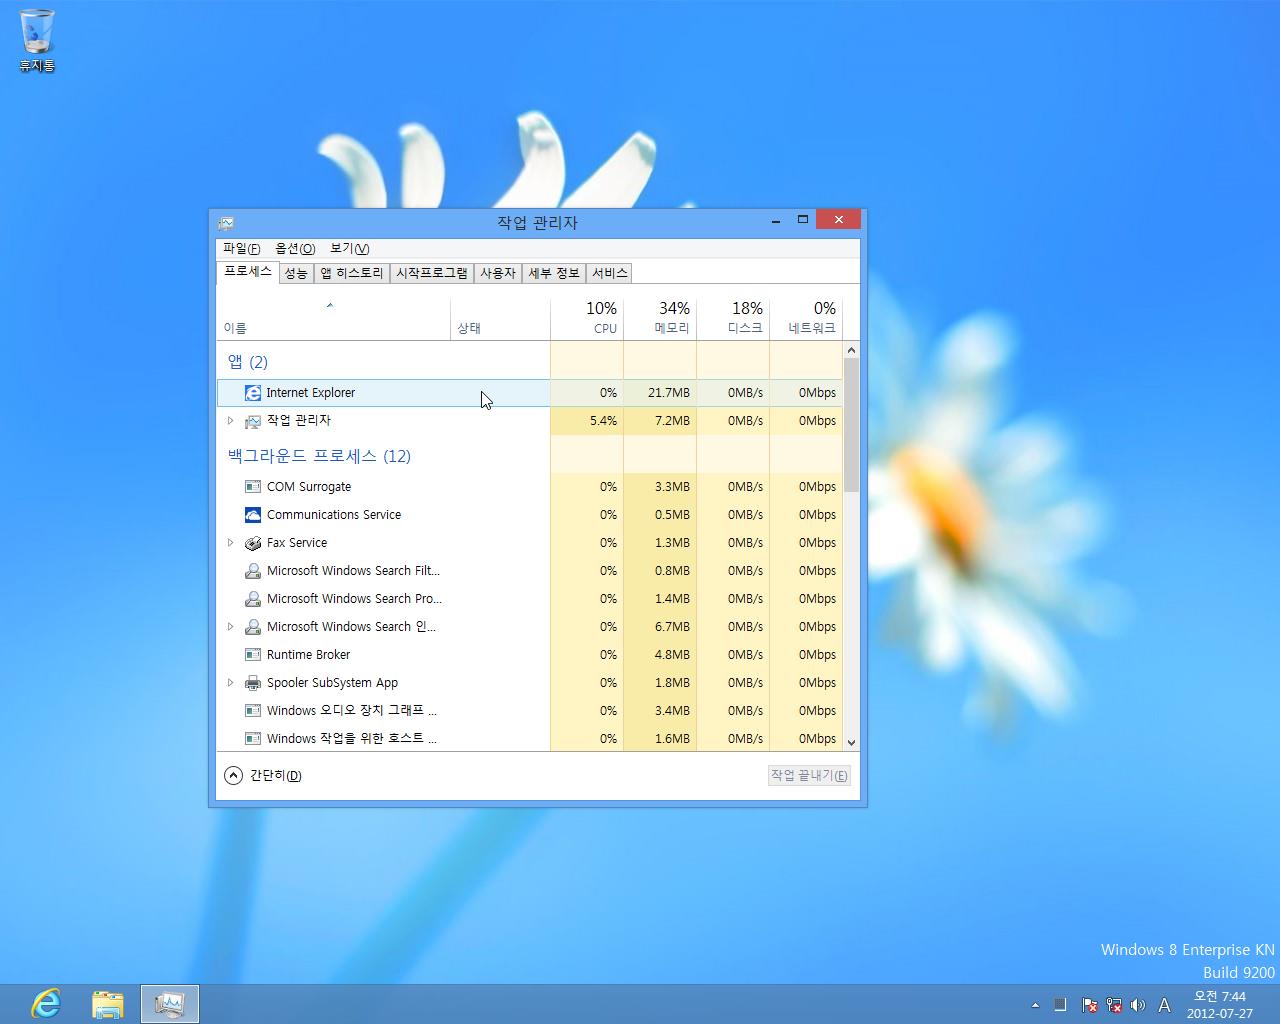Sort by the 네트워크 column header
Image resolution: width=1280 pixels, height=1024 pixels.
coord(806,318)
